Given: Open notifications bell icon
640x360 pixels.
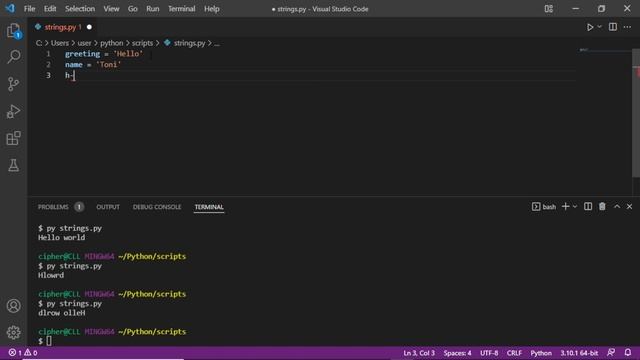Looking at the screenshot, I should point(628,352).
